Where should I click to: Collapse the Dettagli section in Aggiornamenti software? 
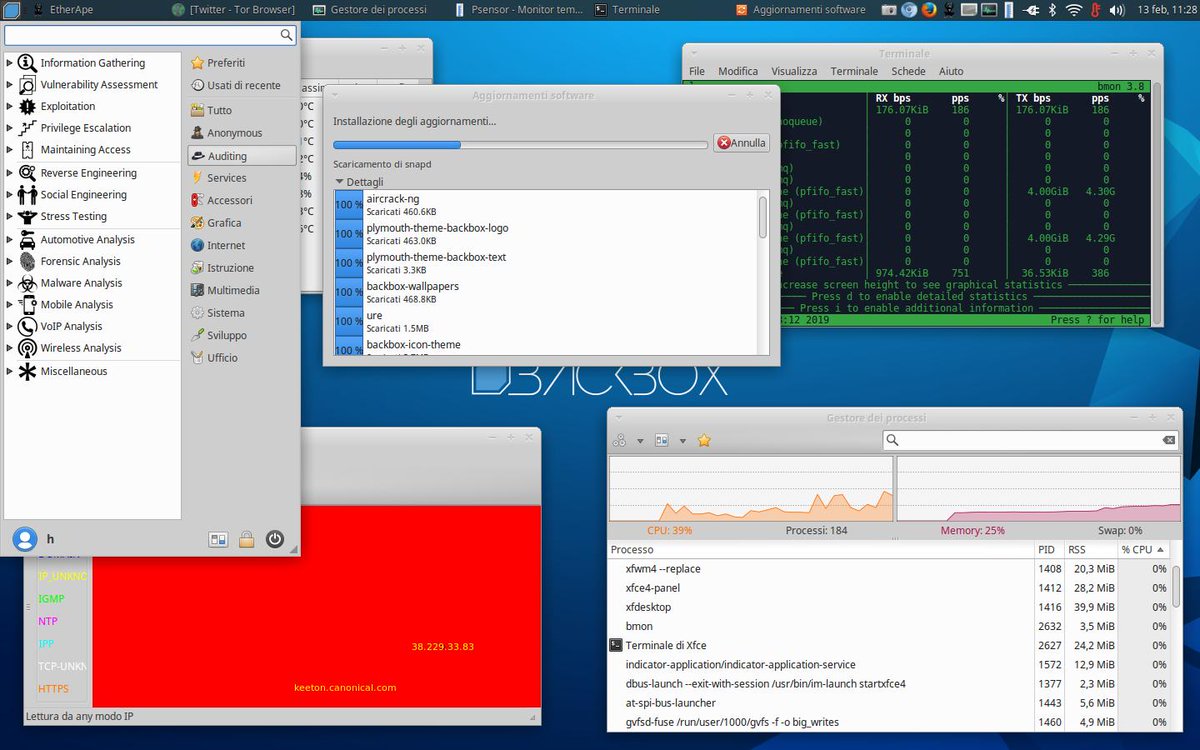click(341, 182)
